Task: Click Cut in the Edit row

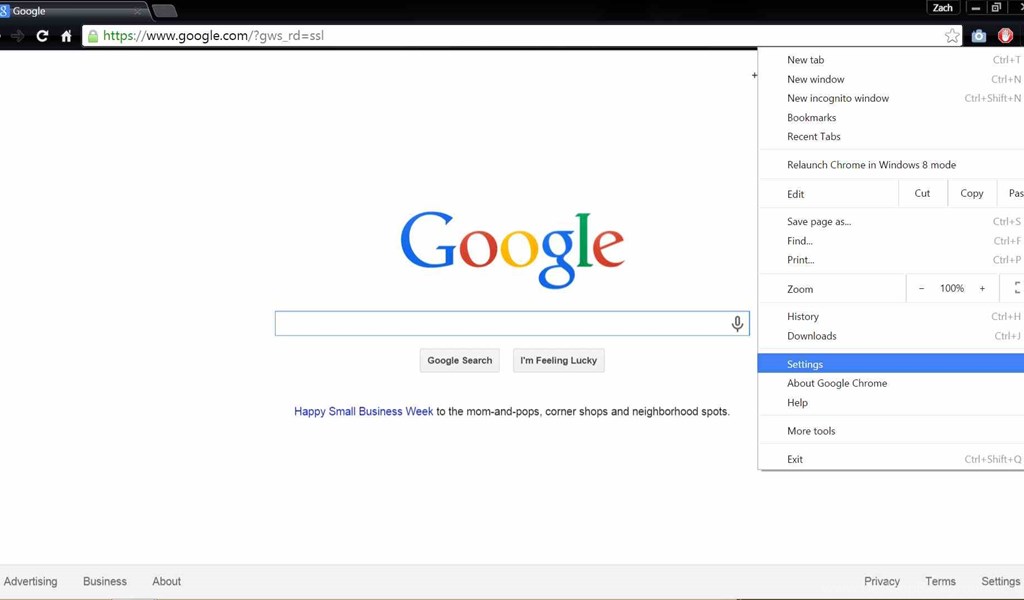Action: point(922,193)
